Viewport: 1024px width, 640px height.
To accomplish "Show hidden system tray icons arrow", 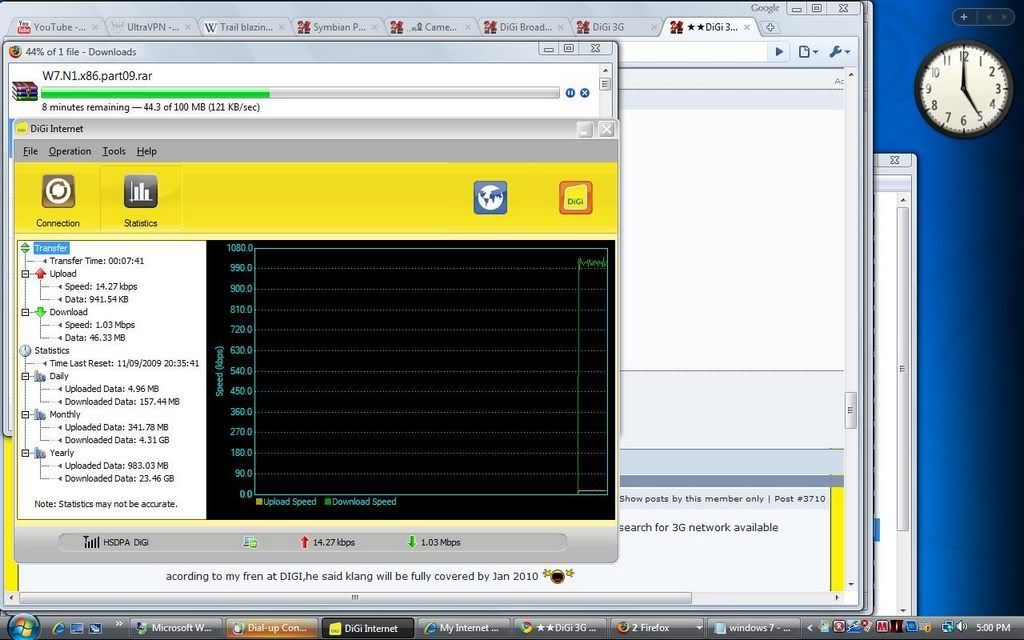I will (x=810, y=628).
